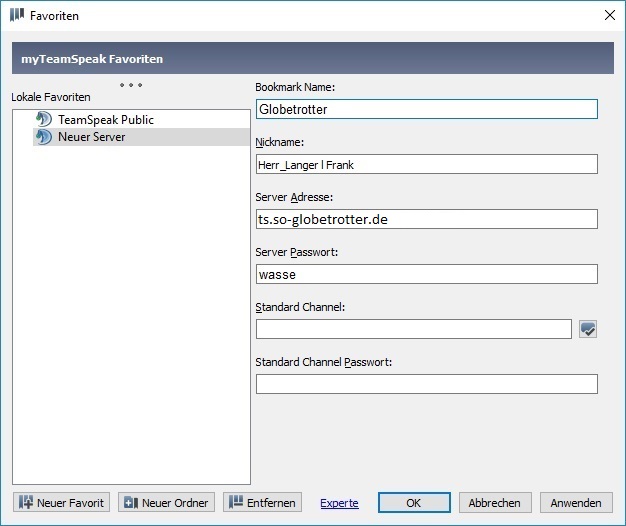Click into the Nickname input field

coord(427,164)
